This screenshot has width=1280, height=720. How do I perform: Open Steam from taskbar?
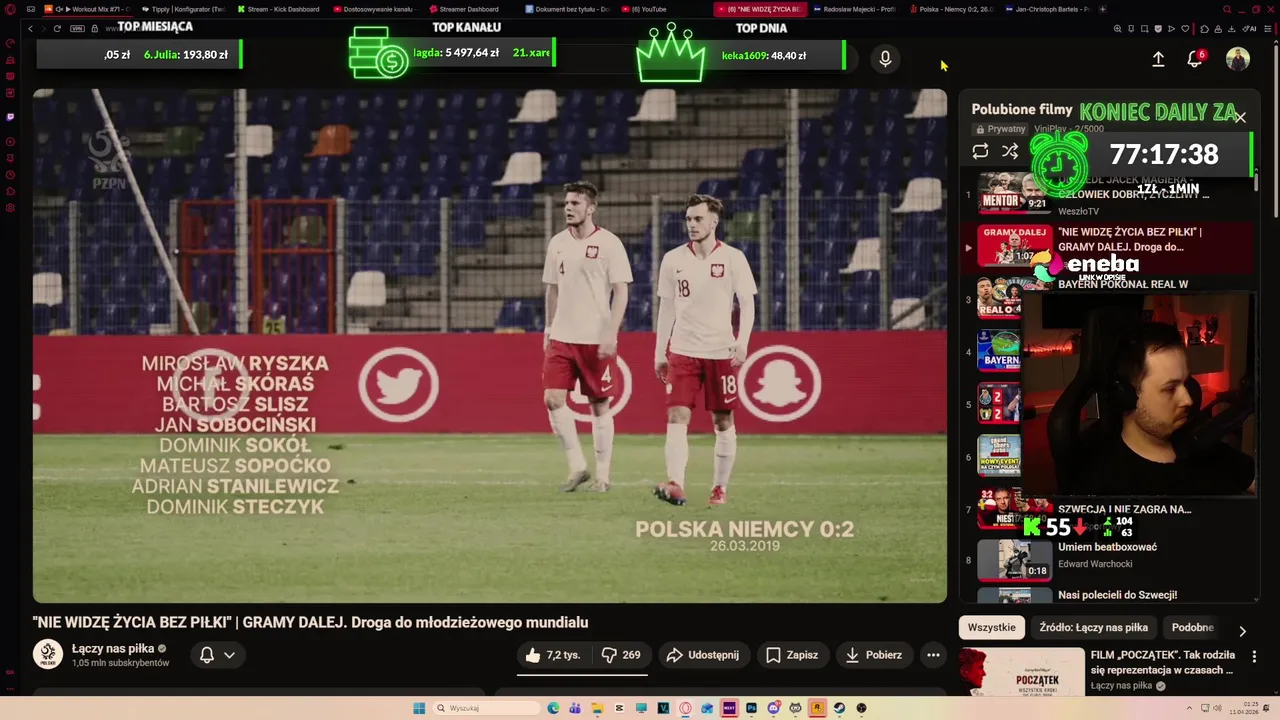pyautogui.click(x=839, y=708)
